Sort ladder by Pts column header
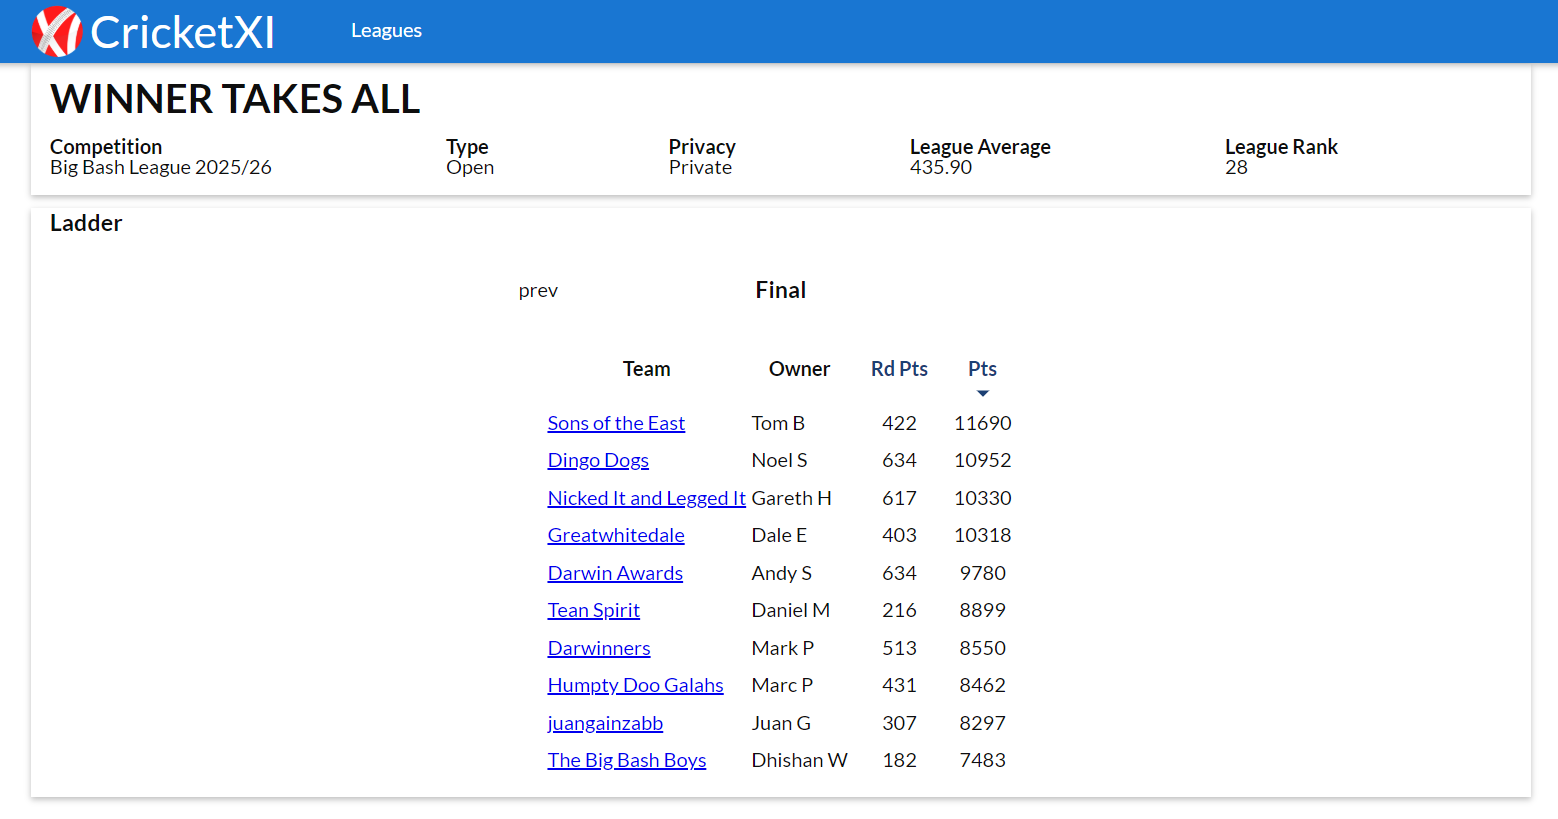1558x819 pixels. (x=982, y=369)
